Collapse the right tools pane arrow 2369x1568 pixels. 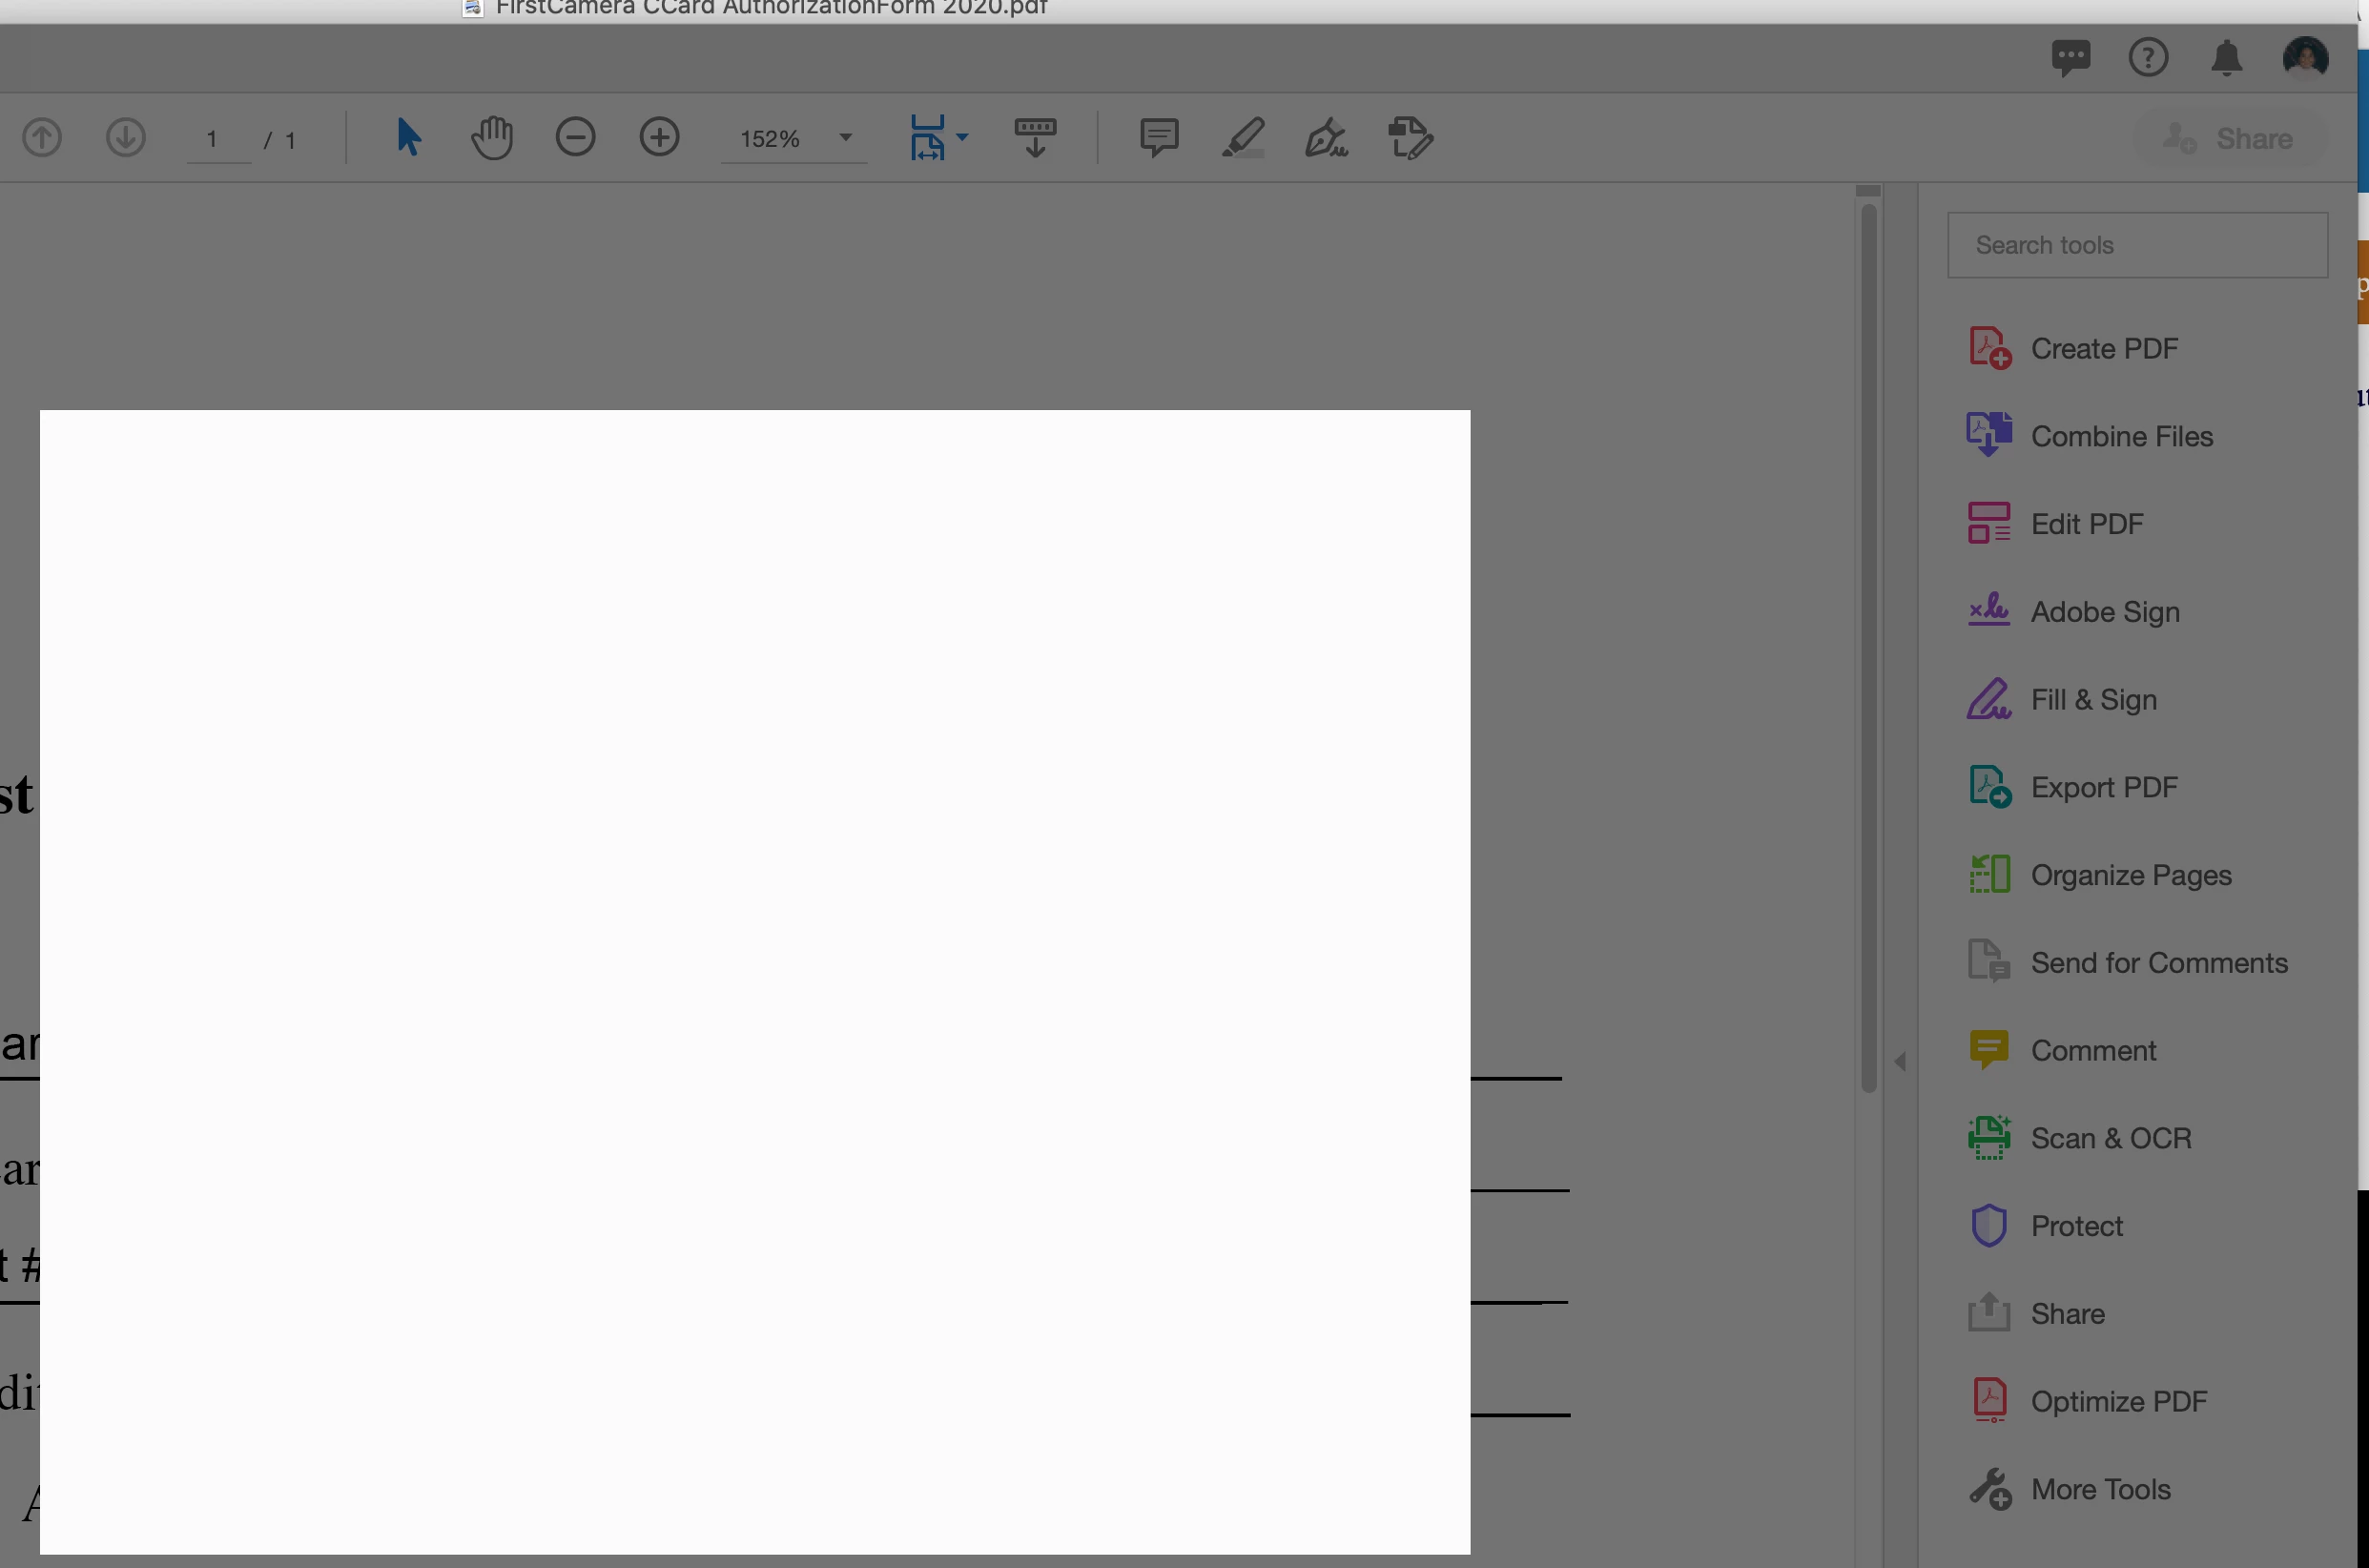1900,1061
